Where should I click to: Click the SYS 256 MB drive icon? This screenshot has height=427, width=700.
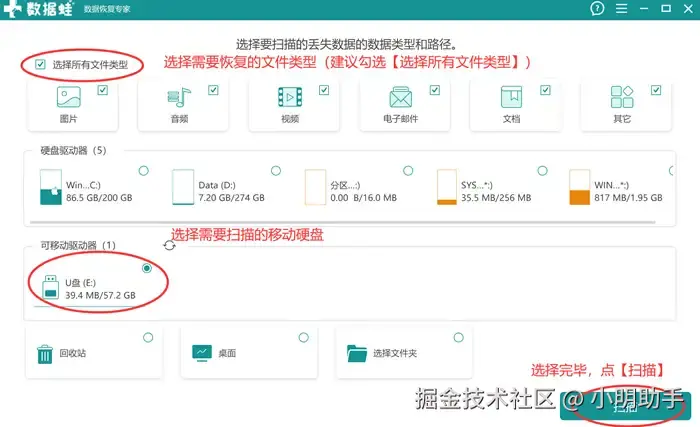tap(447, 187)
